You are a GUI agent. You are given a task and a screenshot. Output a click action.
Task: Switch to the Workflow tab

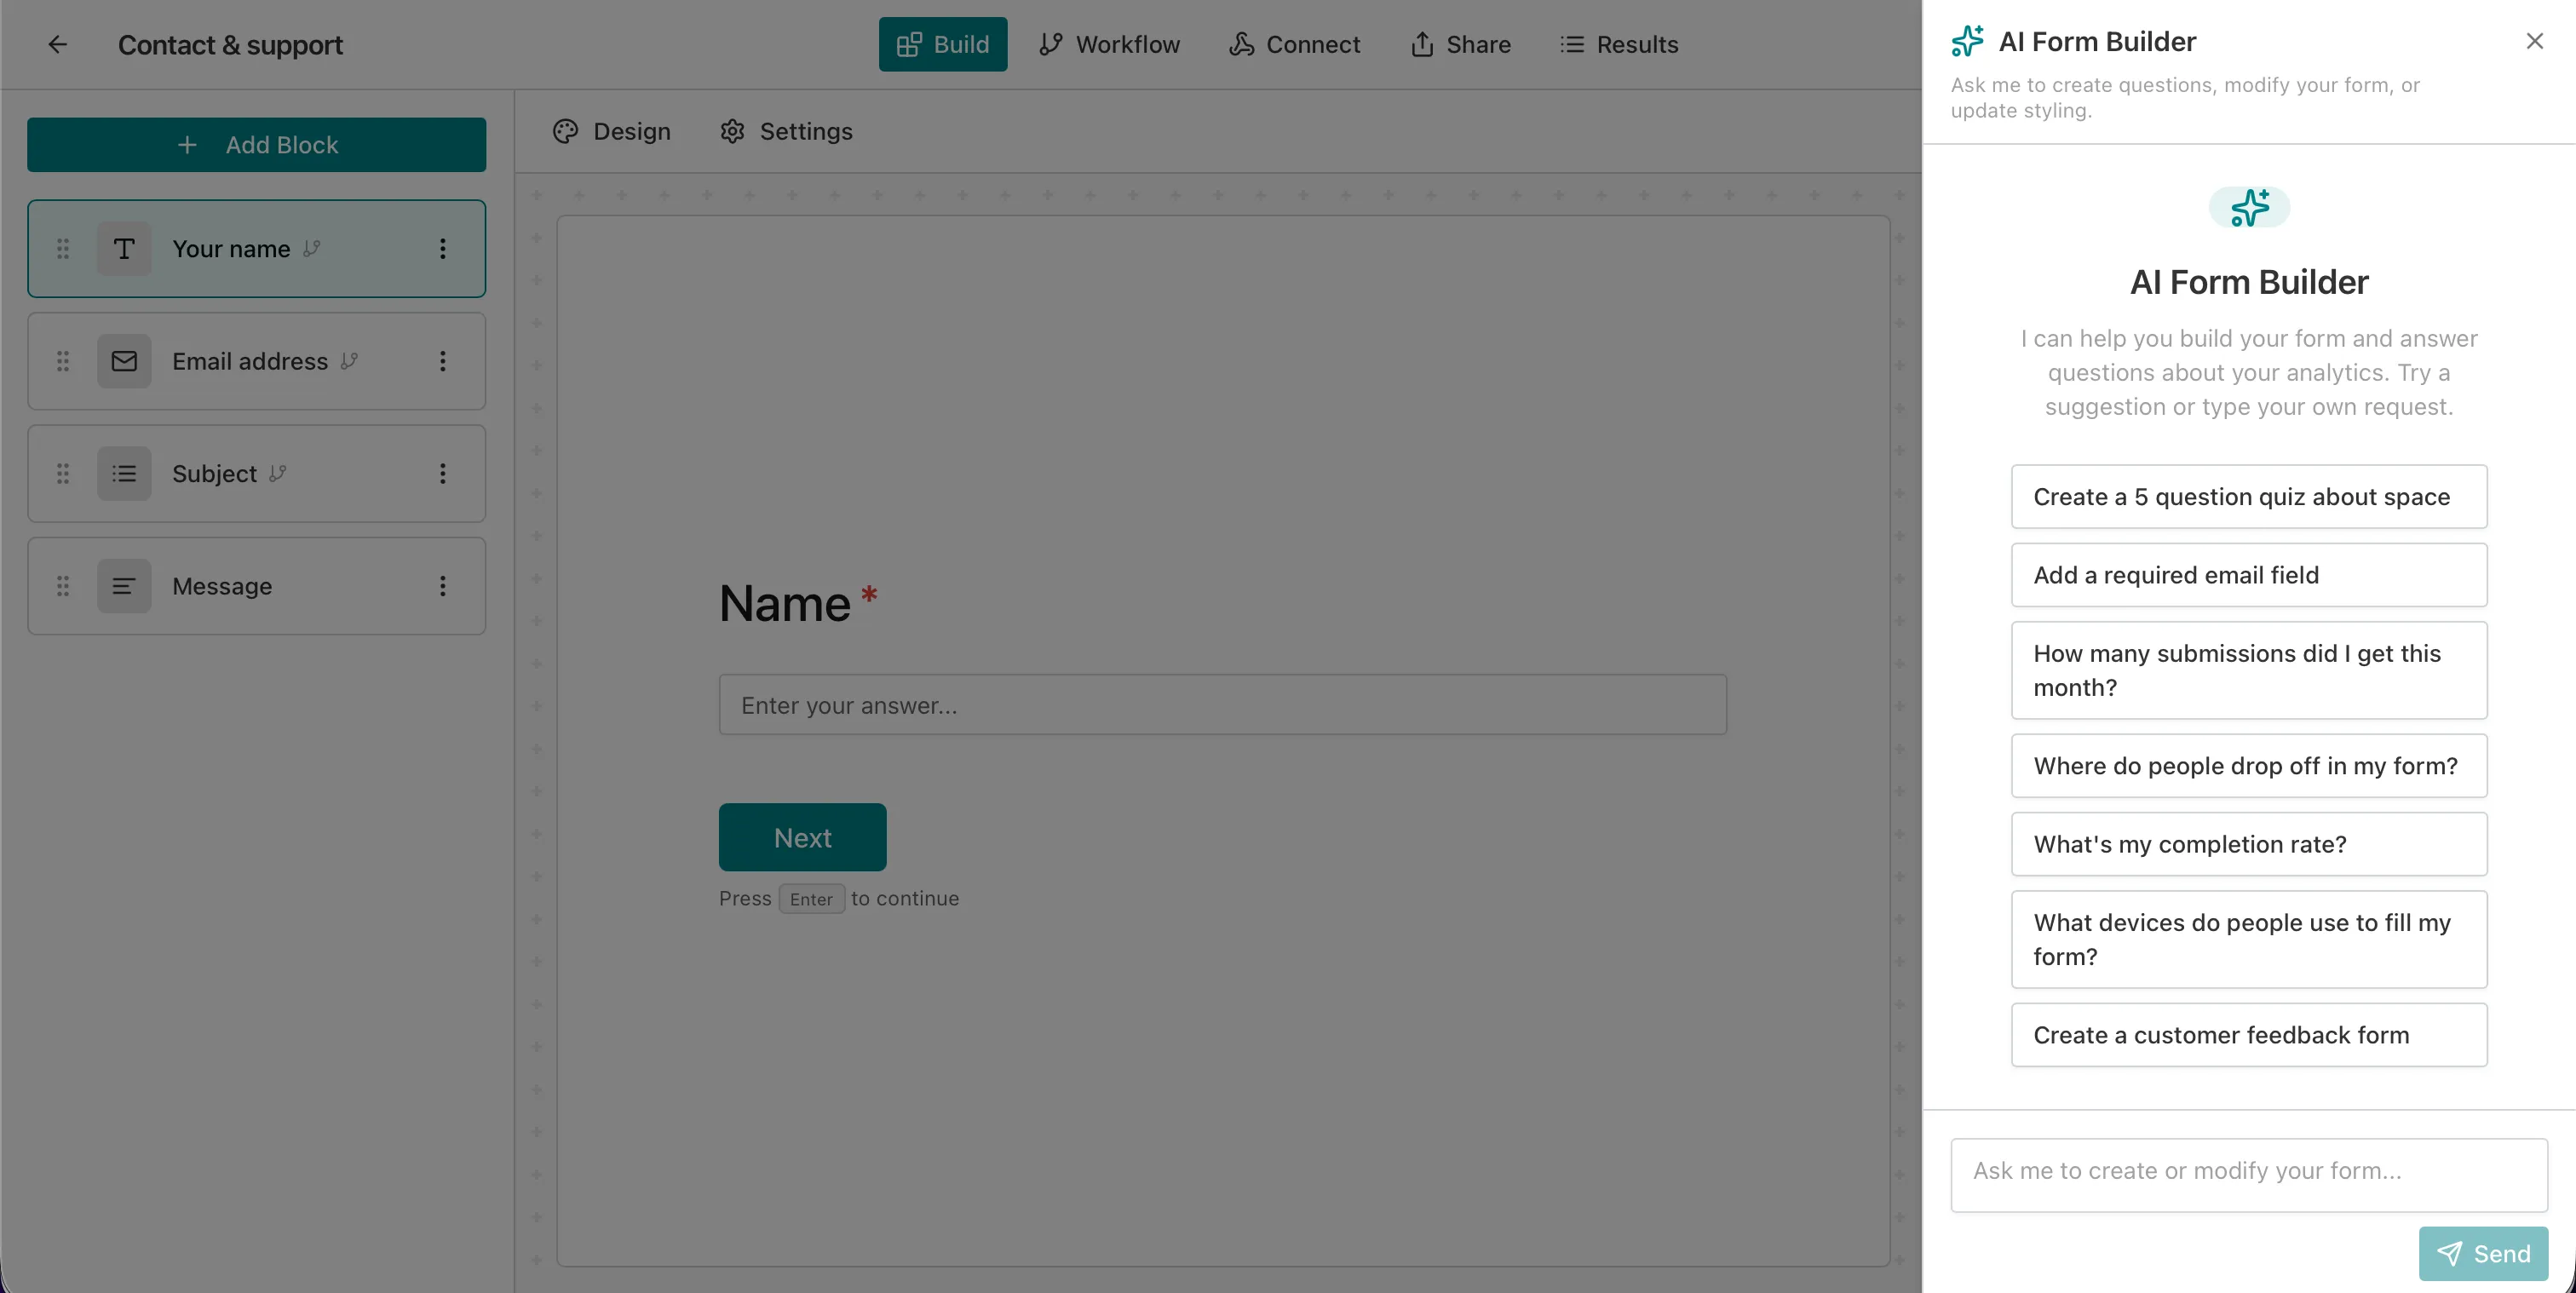pyautogui.click(x=1109, y=44)
